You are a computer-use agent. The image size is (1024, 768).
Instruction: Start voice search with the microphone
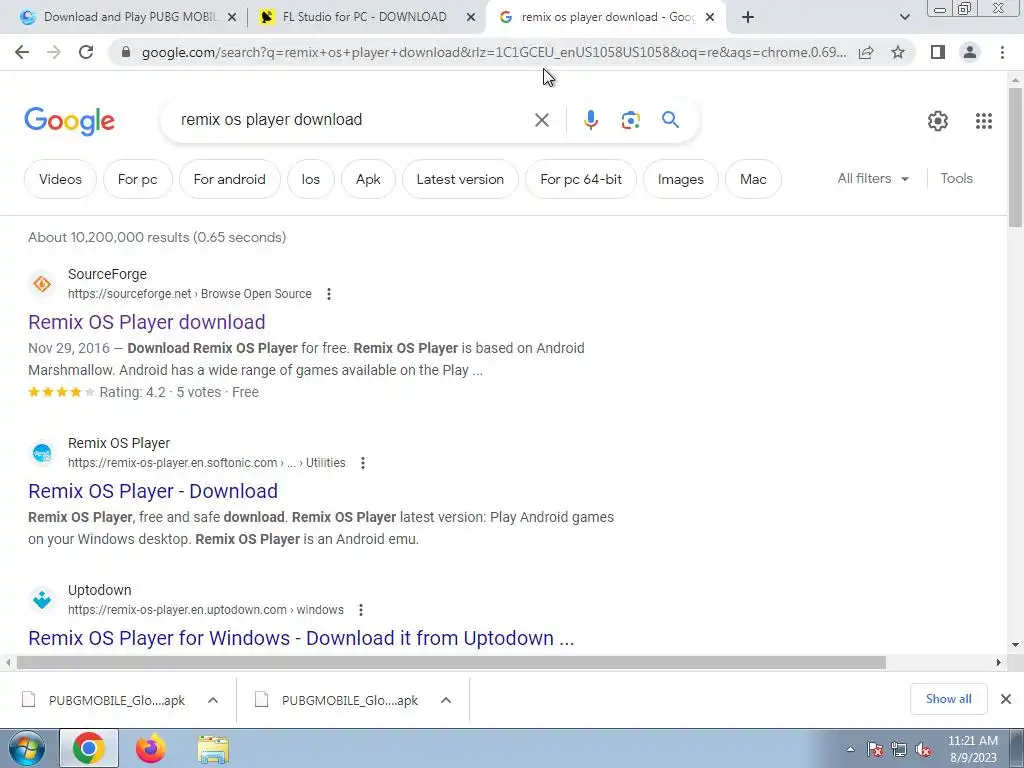pos(590,120)
